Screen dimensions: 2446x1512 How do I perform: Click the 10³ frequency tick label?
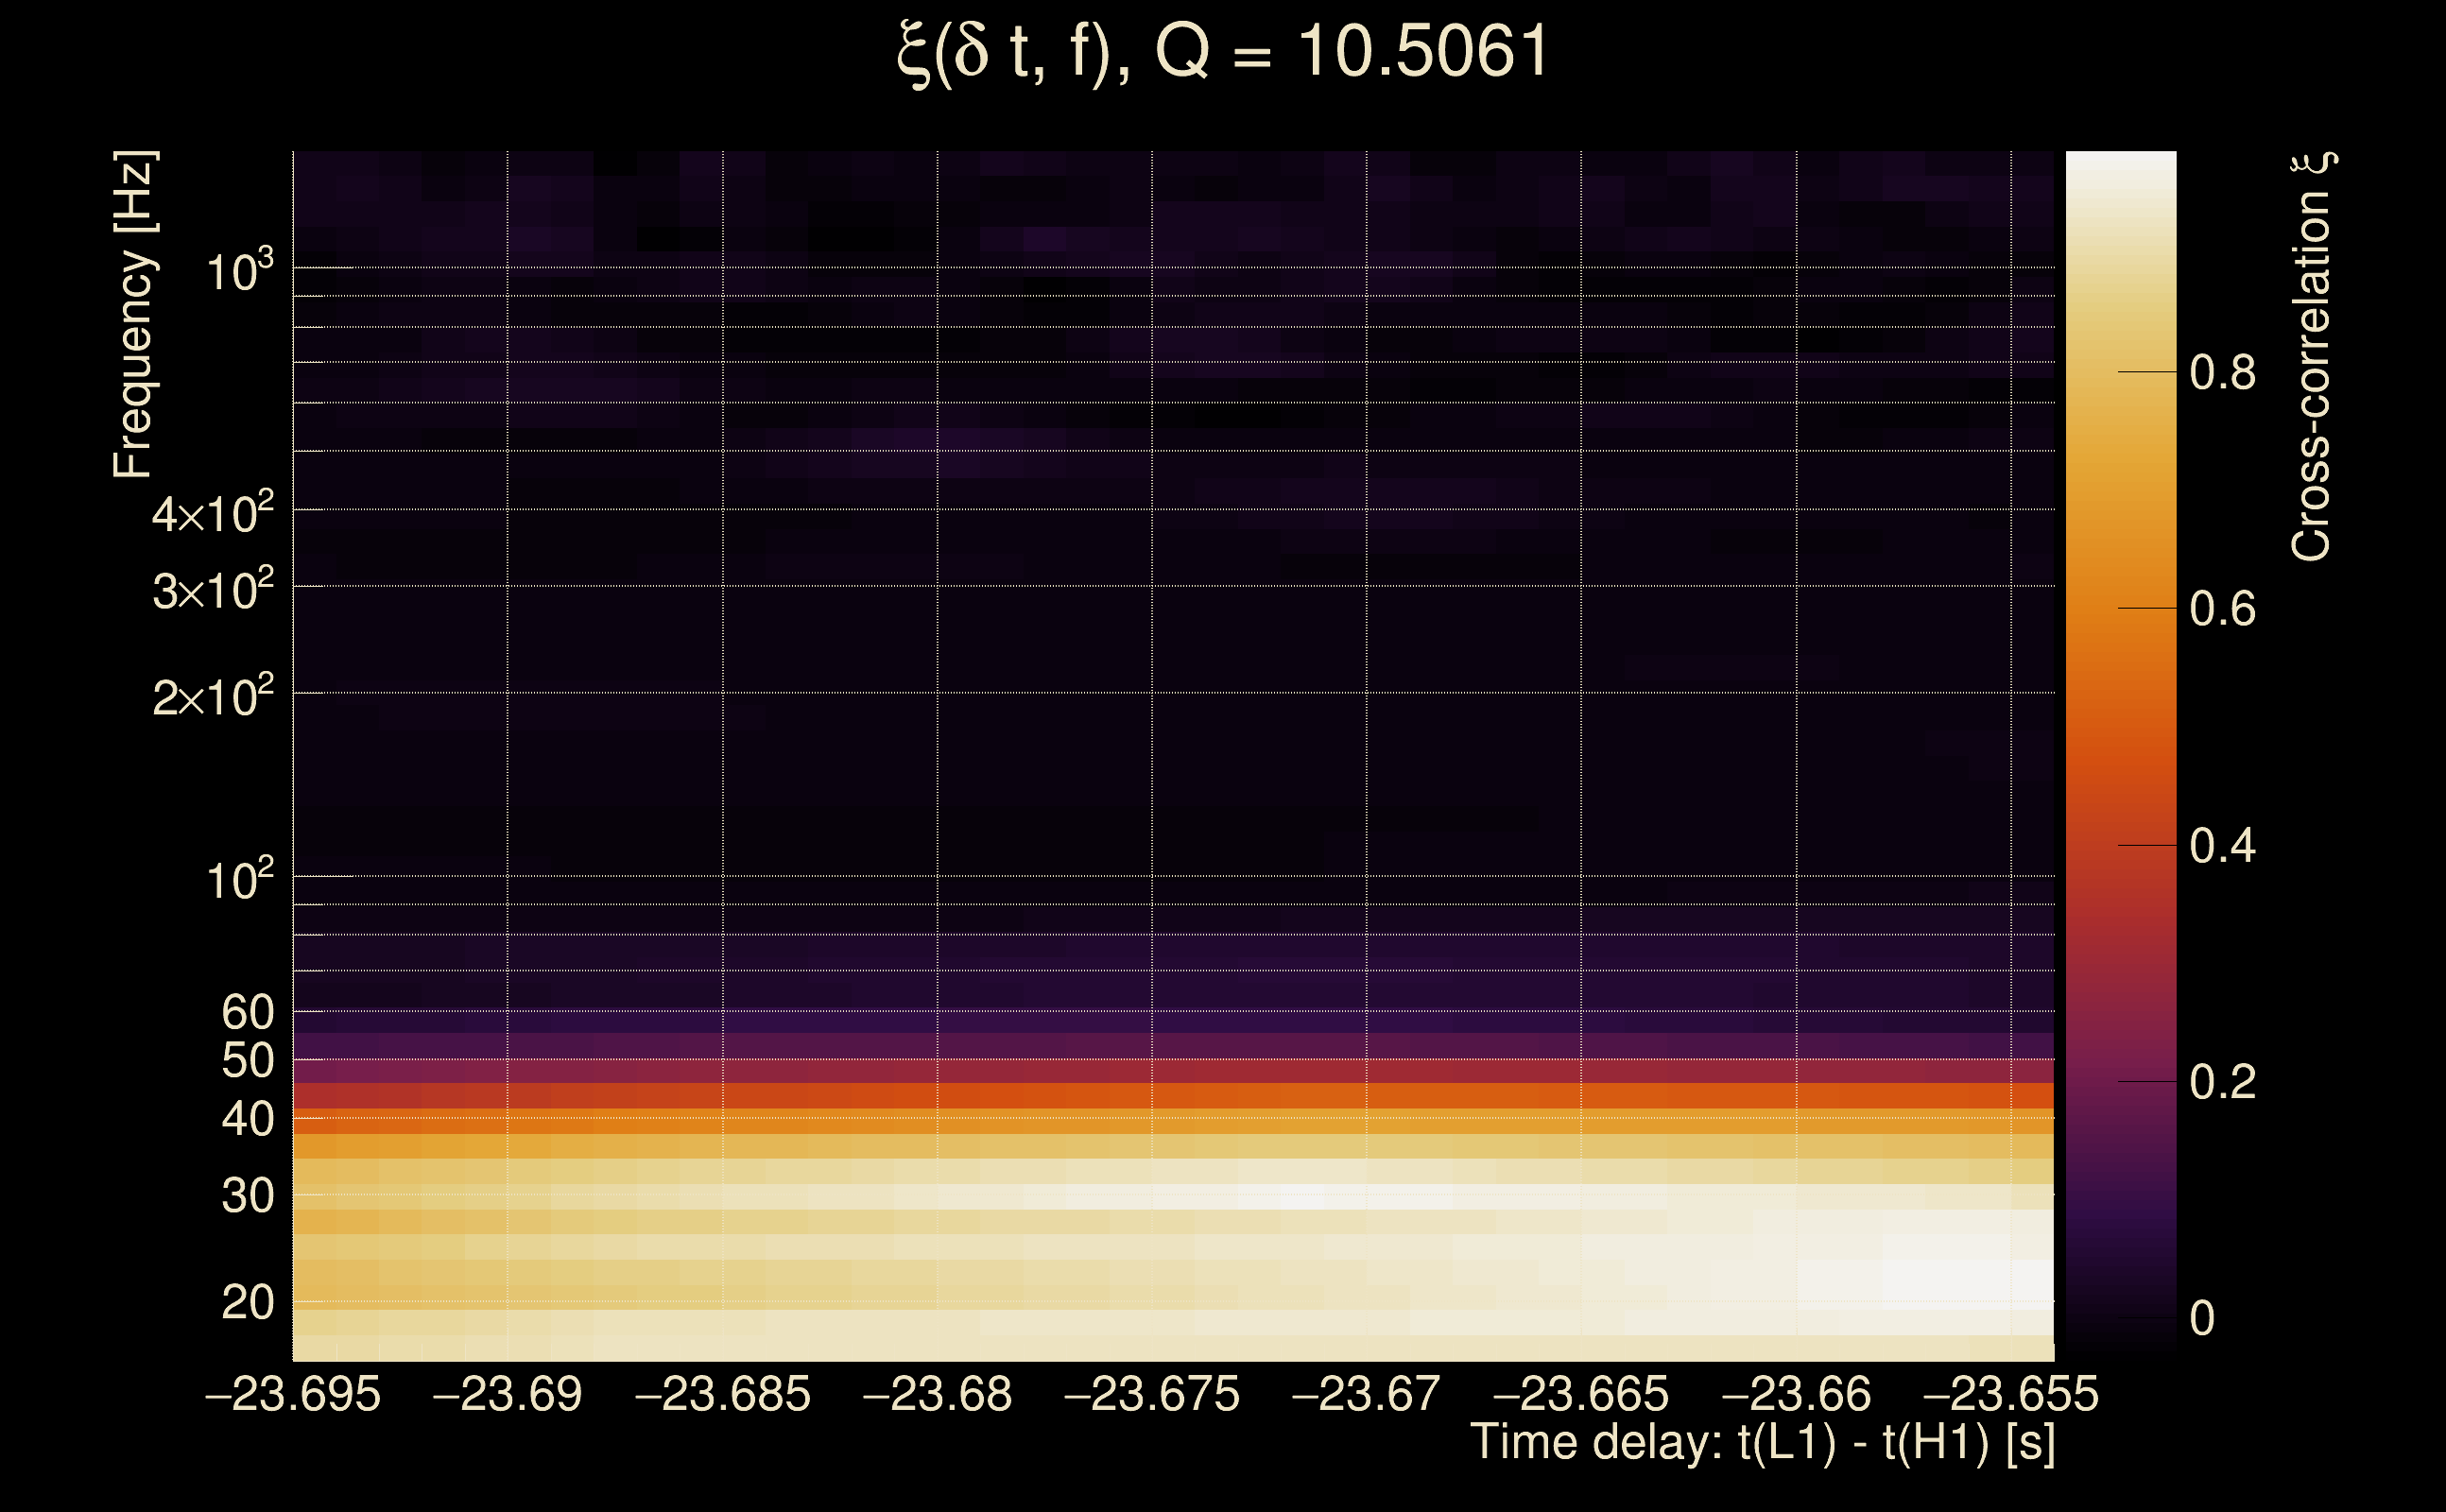pos(239,270)
